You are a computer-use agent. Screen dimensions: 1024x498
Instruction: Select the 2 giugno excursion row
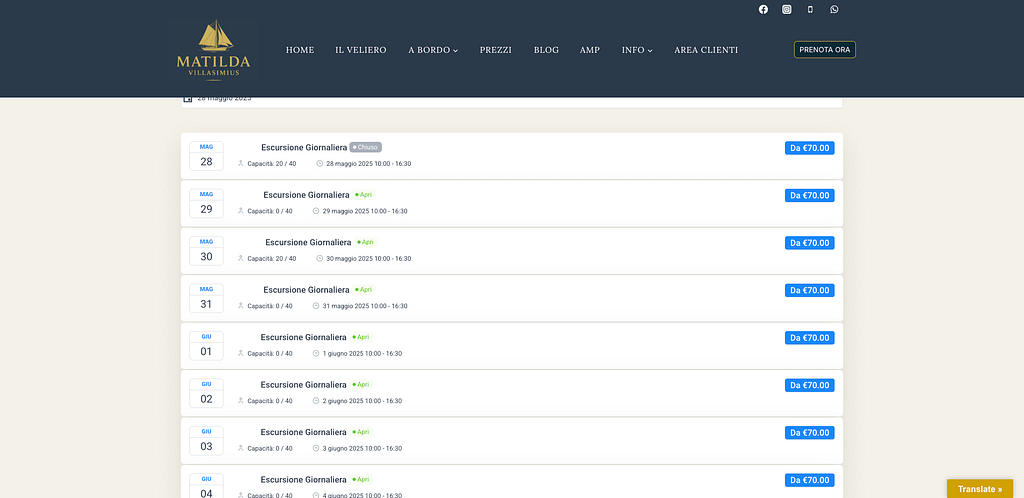point(511,393)
